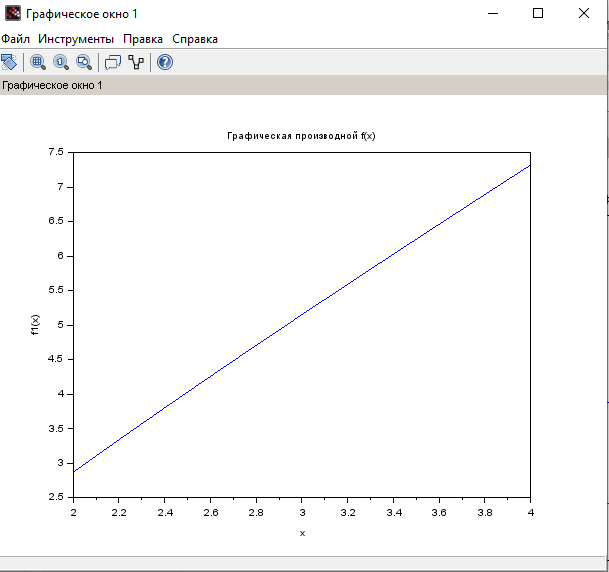Open the Инструменты menu
Viewport: 609px width, 572px height.
click(76, 39)
